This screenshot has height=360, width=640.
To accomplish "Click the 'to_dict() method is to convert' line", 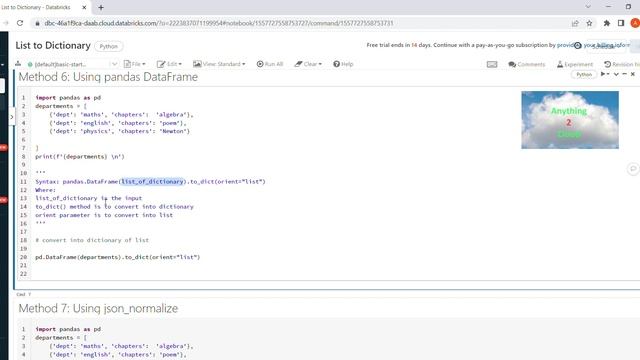I will (114, 207).
